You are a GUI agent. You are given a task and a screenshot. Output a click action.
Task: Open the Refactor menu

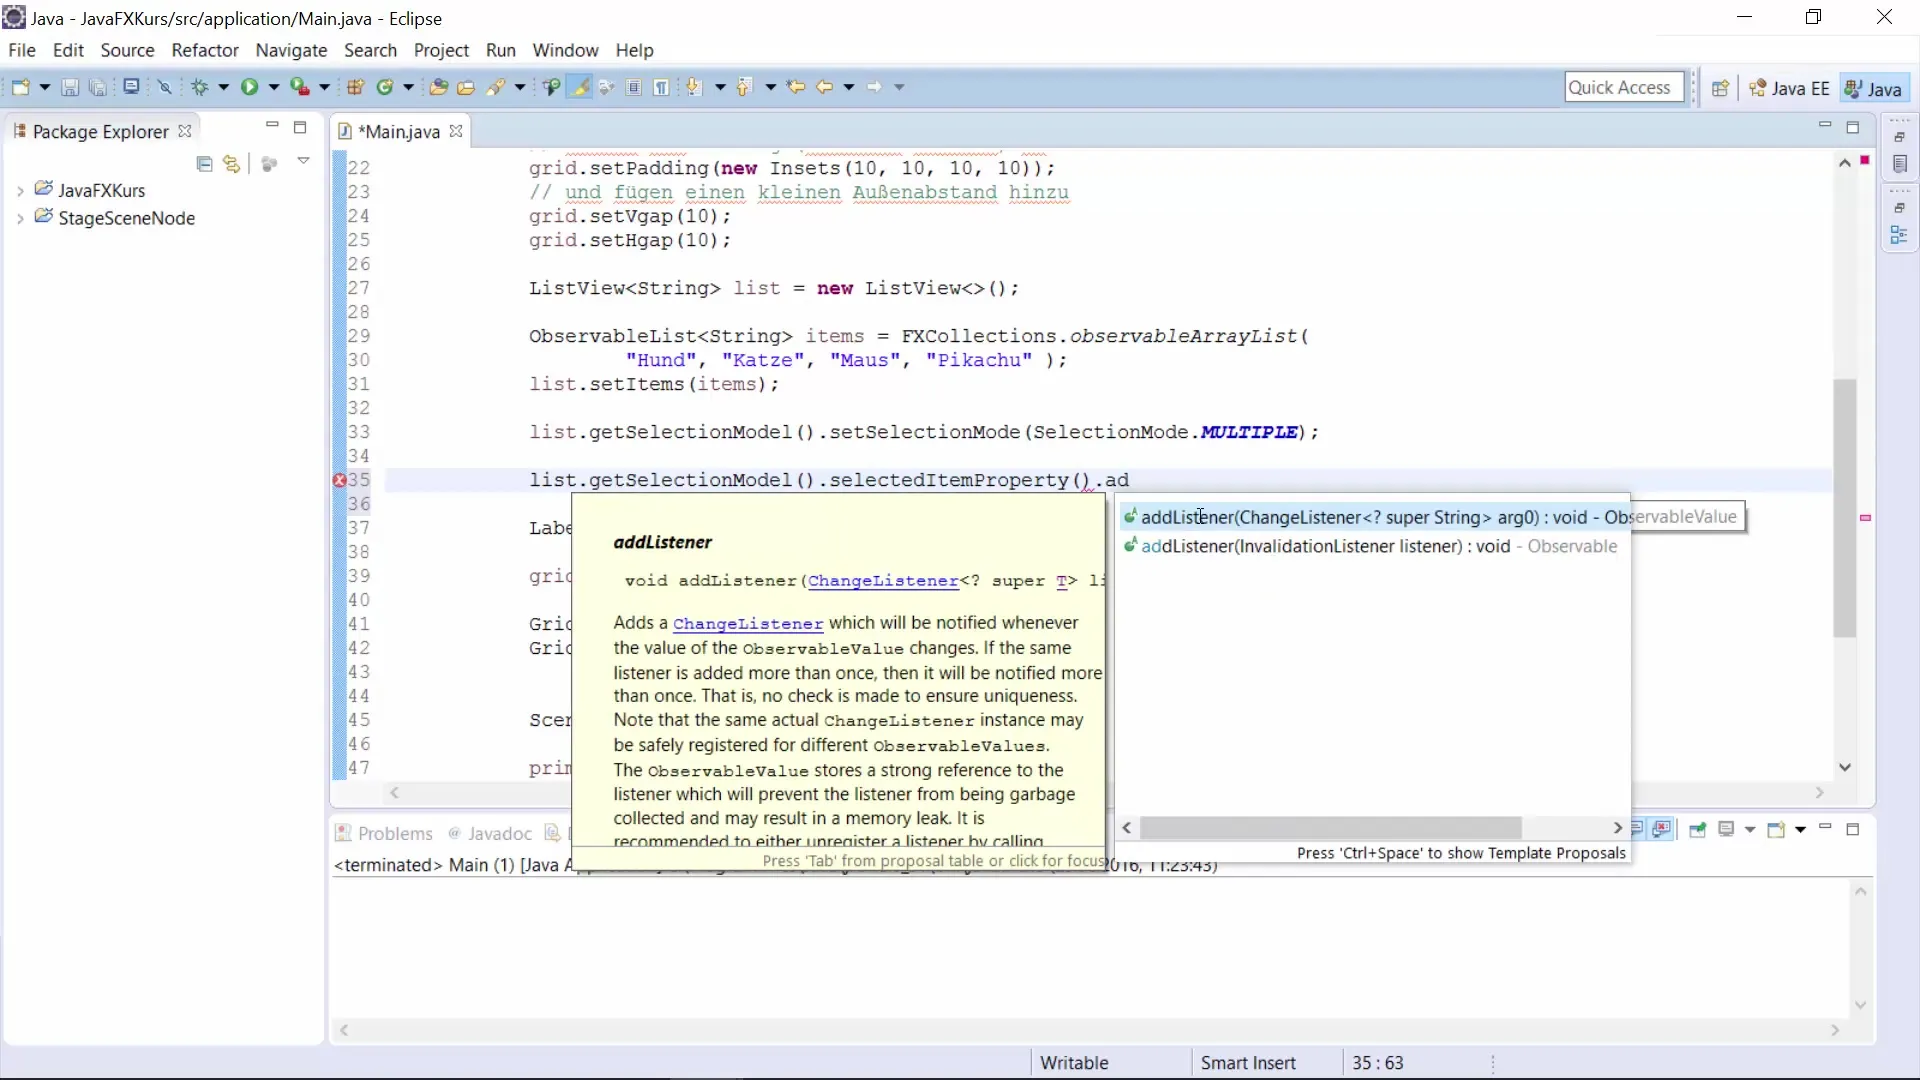(x=205, y=50)
